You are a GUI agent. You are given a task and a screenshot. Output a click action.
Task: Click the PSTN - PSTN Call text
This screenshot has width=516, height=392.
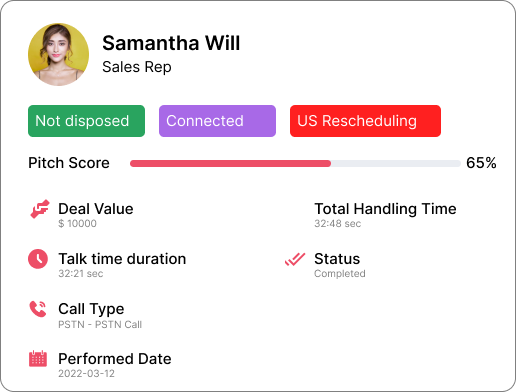[x=100, y=324]
